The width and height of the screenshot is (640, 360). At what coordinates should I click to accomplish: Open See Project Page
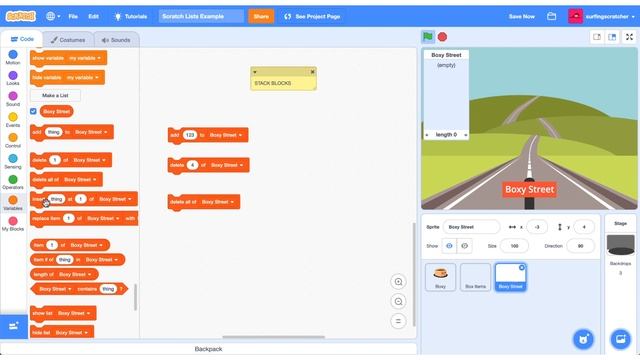pyautogui.click(x=312, y=16)
